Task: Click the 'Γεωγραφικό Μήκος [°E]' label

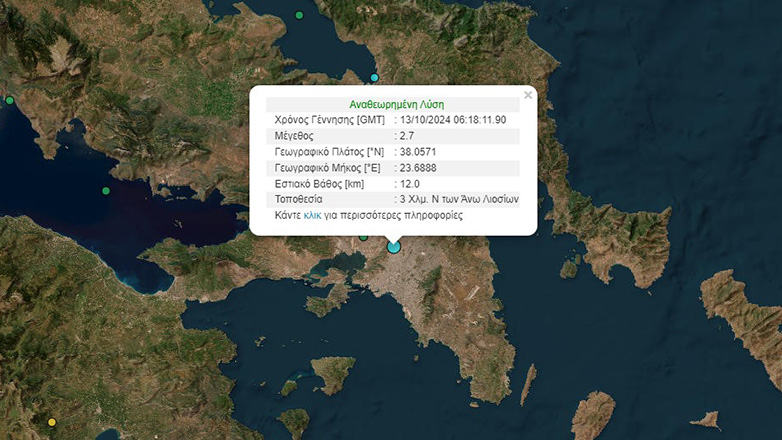Action: point(327,168)
